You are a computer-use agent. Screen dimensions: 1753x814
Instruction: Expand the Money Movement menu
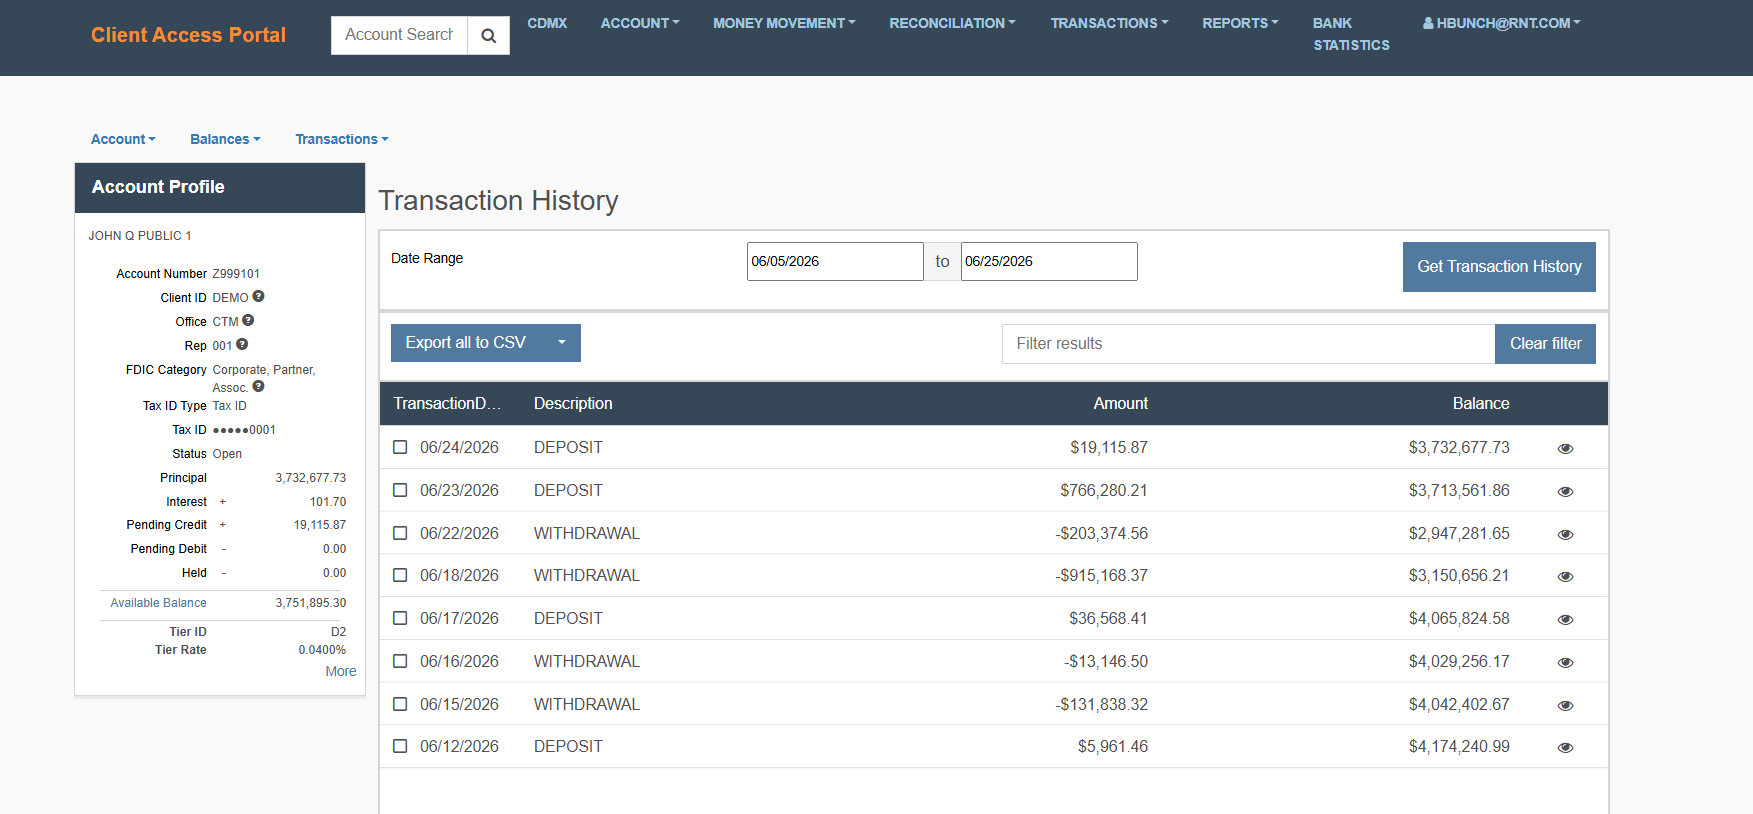point(784,23)
